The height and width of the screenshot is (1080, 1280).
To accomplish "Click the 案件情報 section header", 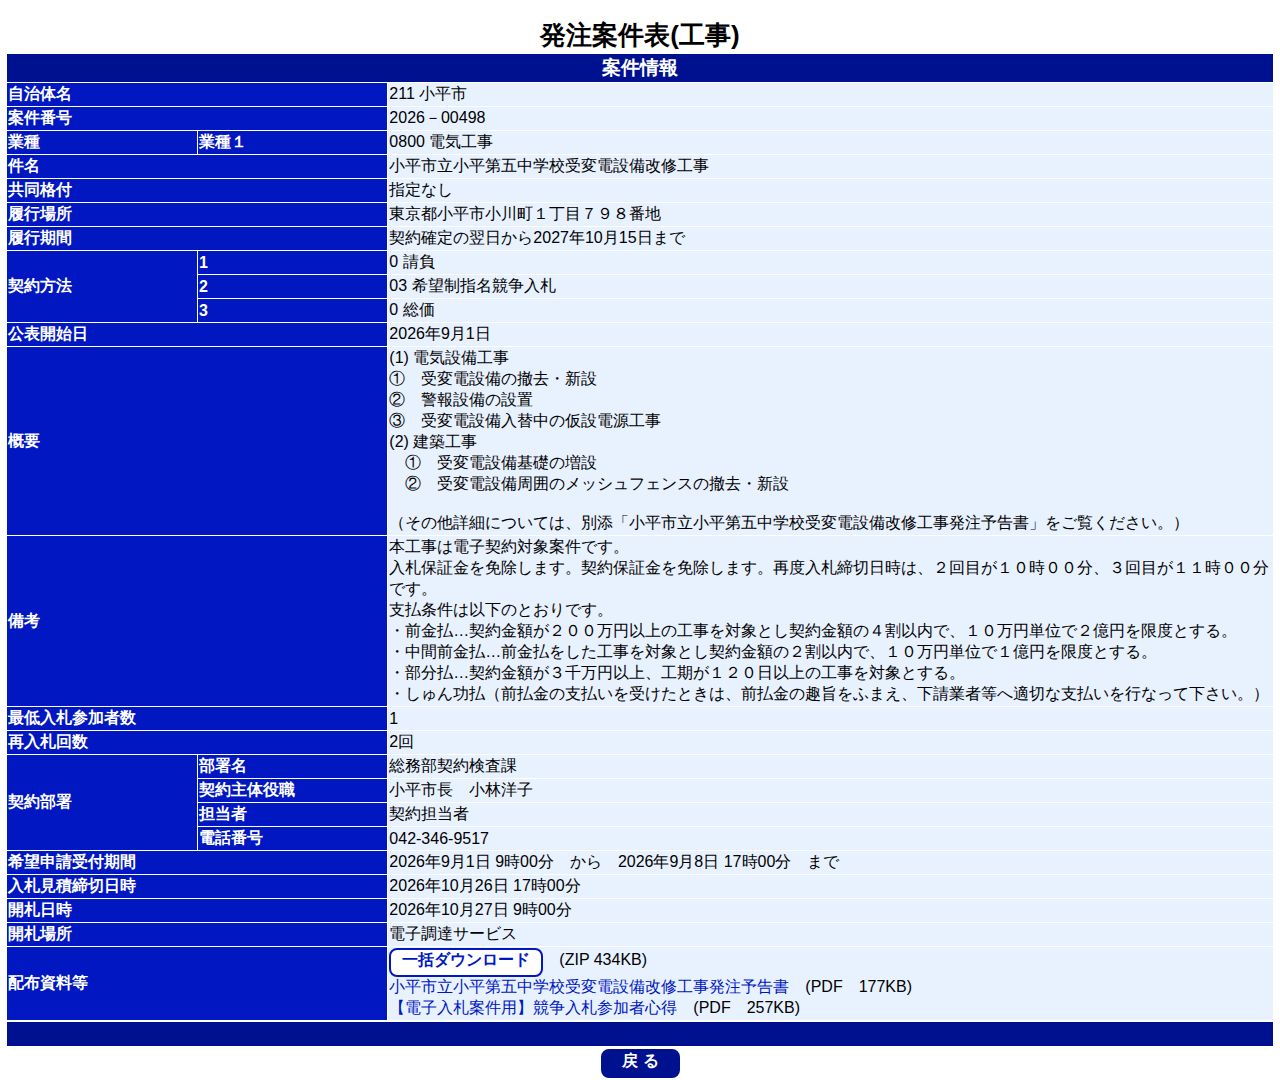I will pos(640,68).
